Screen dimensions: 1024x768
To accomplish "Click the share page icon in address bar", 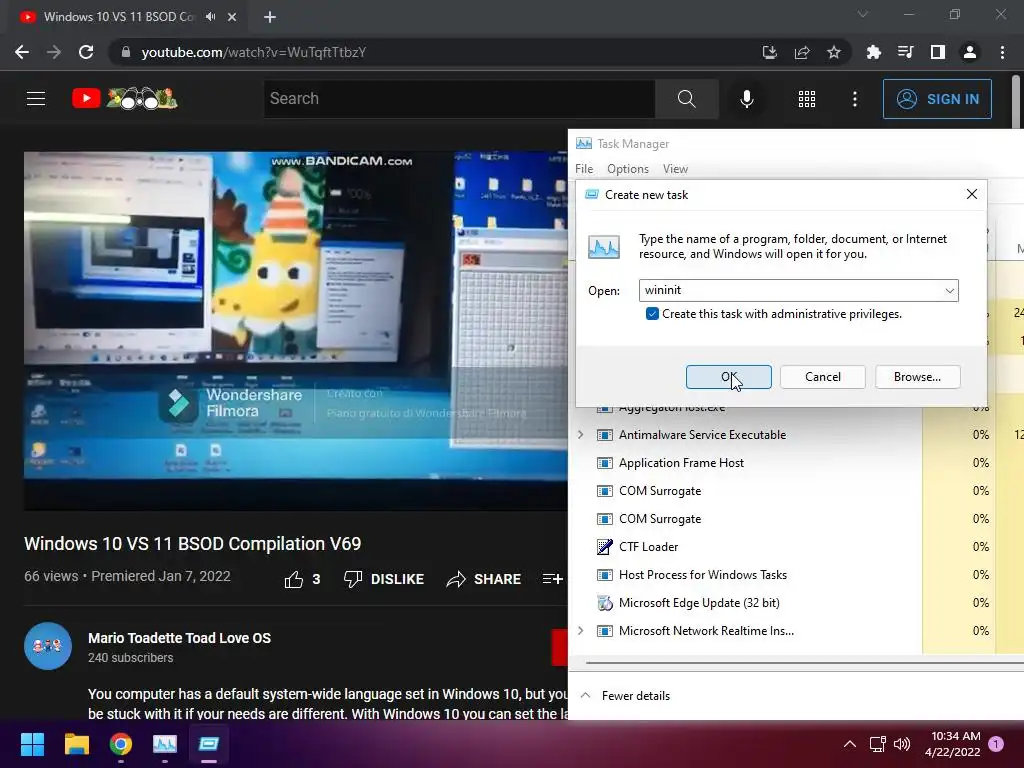I will (802, 52).
